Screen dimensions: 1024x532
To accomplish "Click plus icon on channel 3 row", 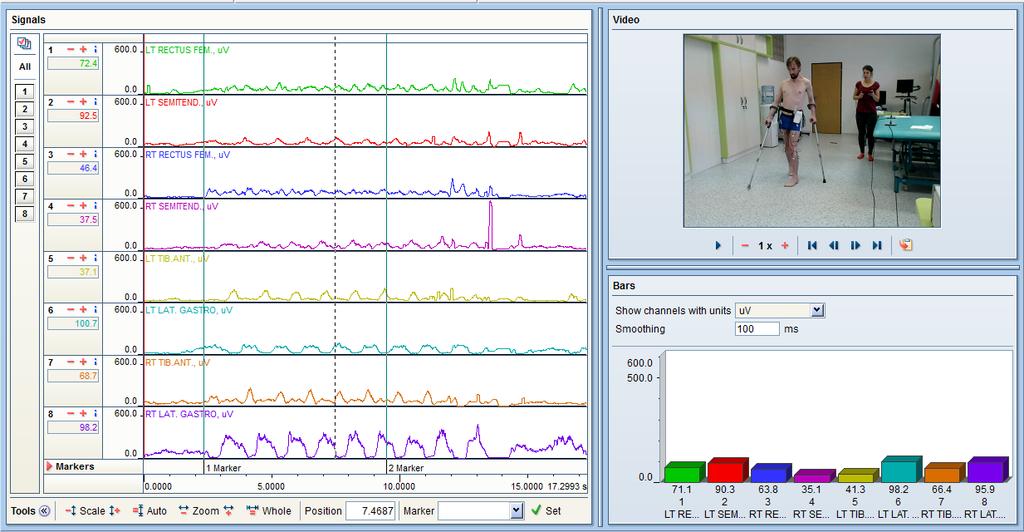I will pos(84,154).
